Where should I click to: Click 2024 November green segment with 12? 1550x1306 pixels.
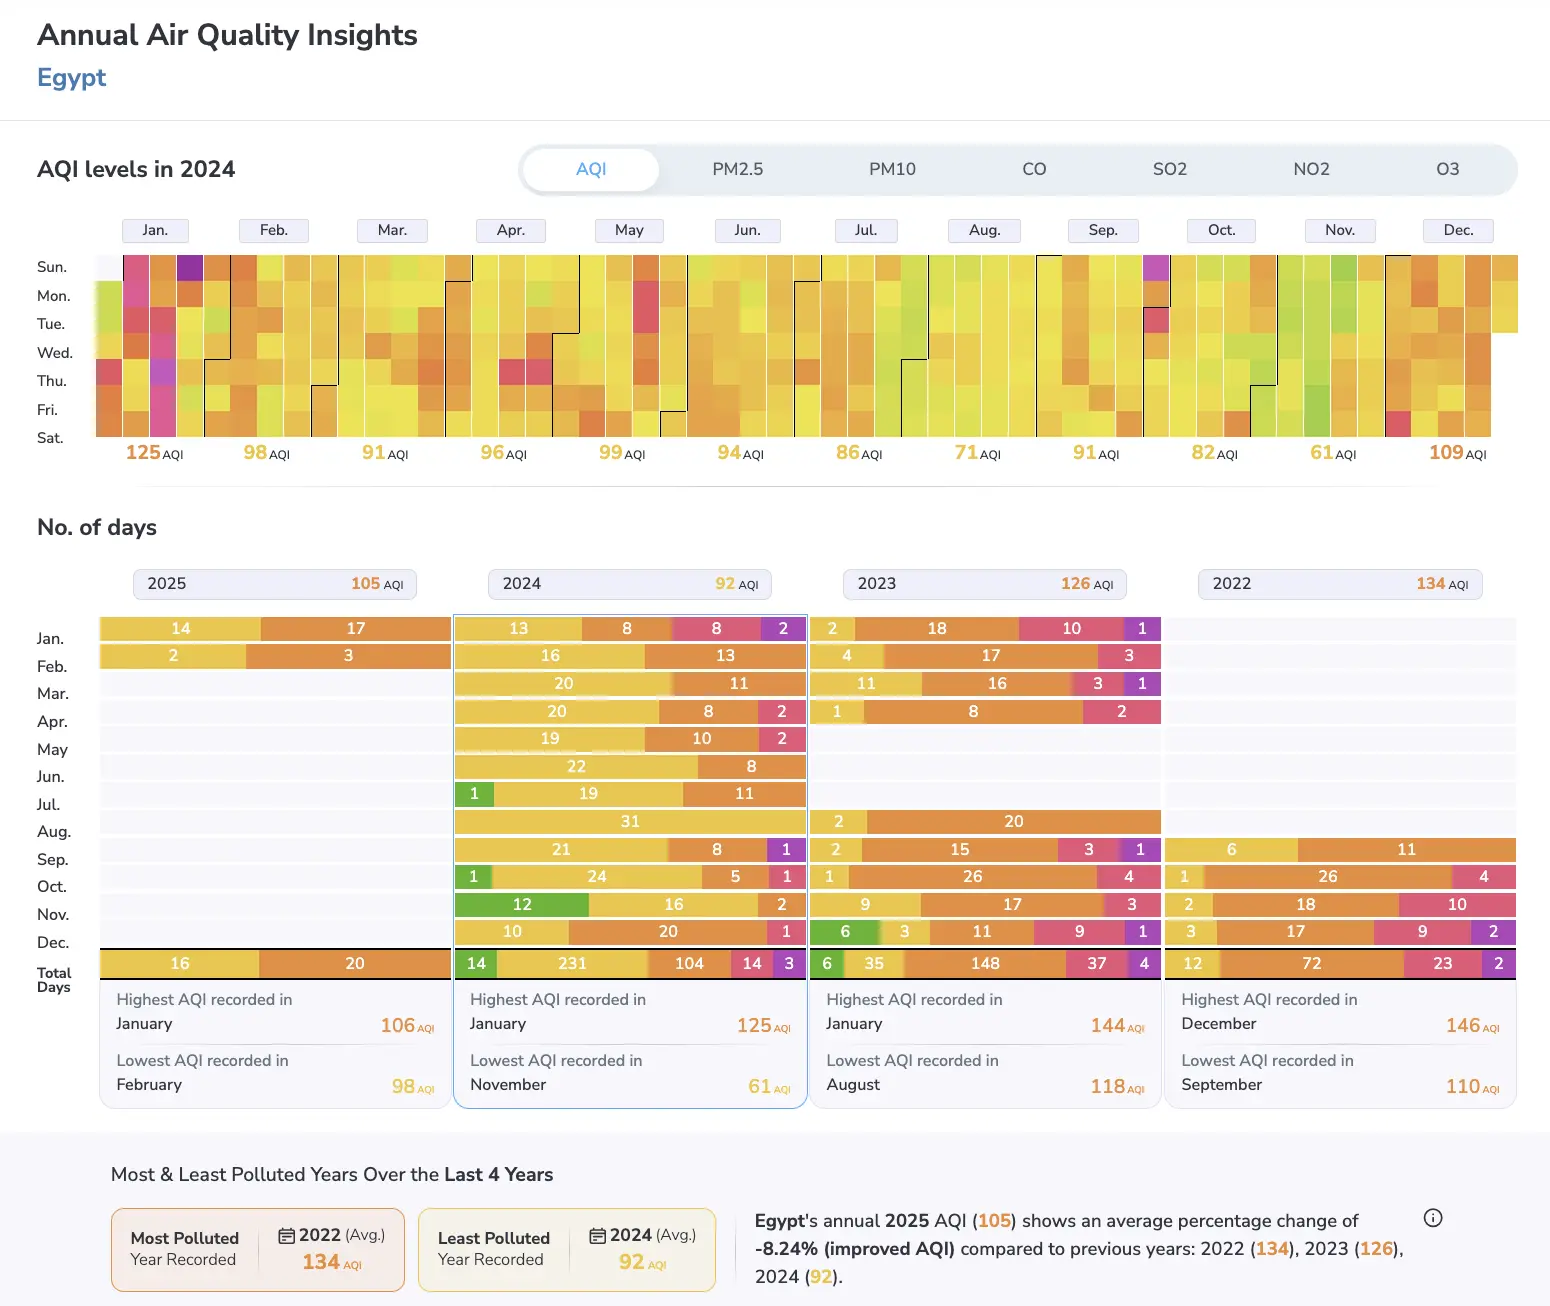point(522,905)
